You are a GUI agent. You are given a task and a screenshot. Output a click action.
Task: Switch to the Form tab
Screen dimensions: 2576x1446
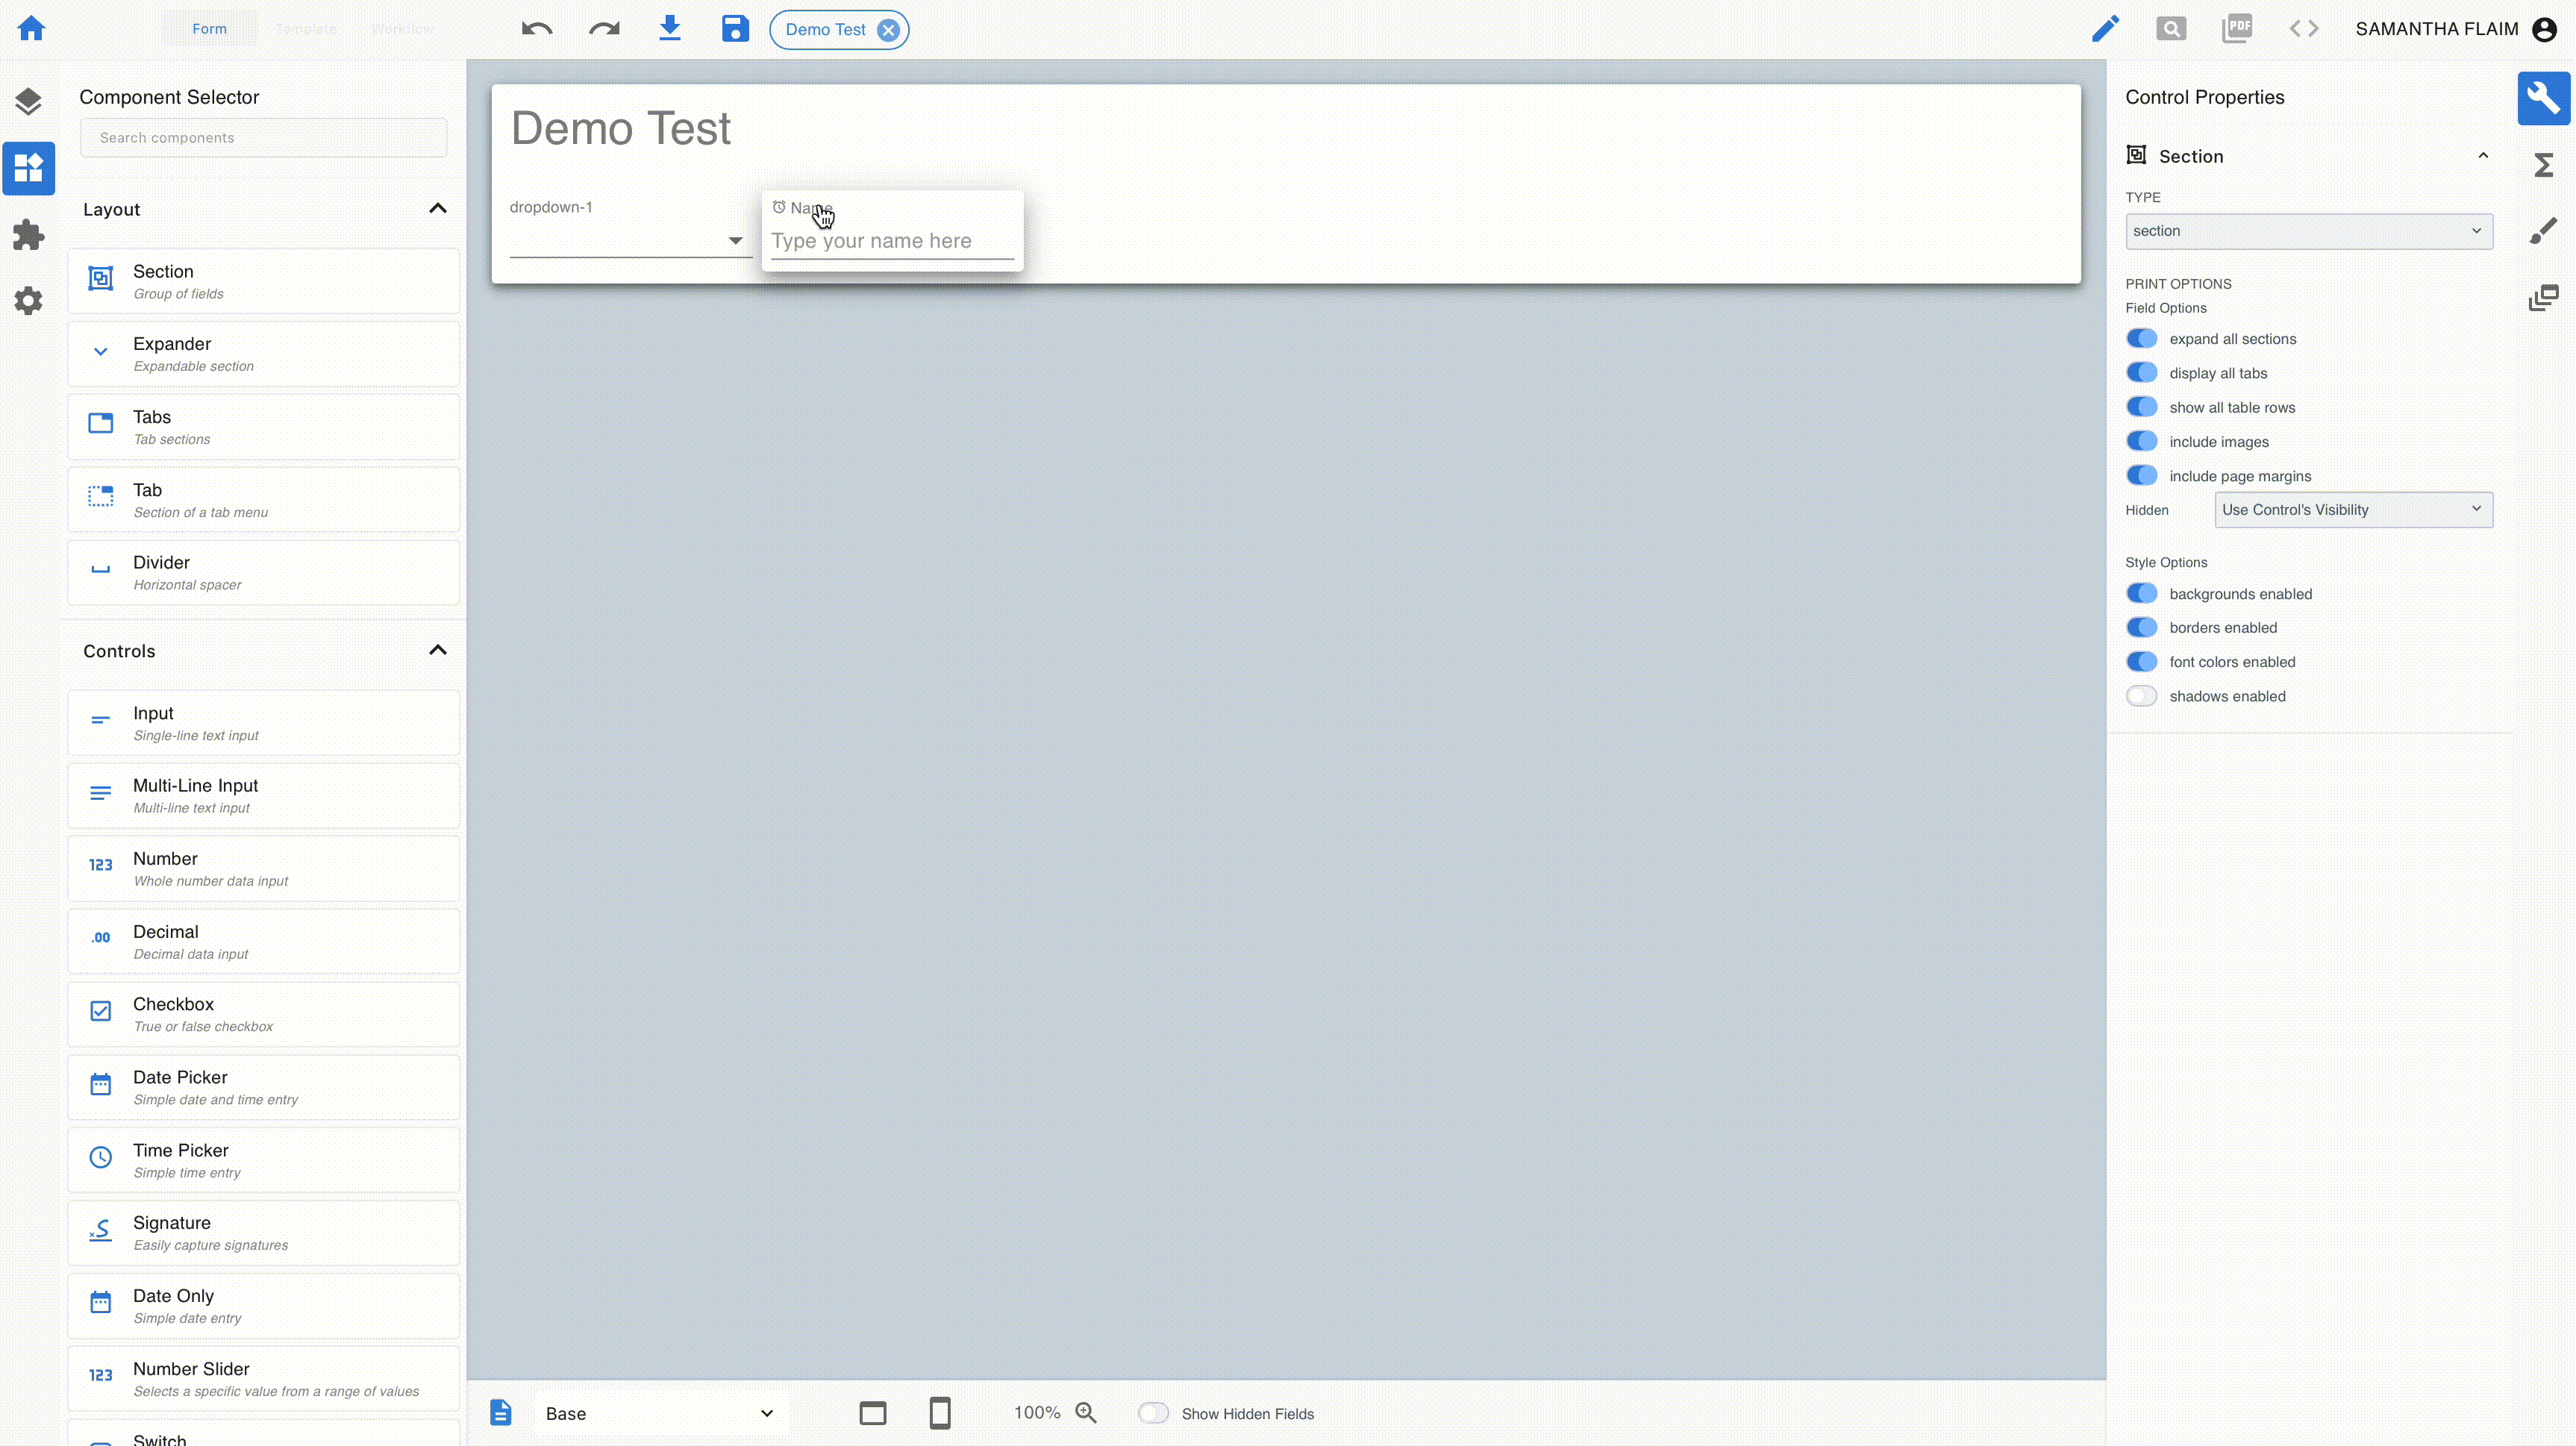pyautogui.click(x=209, y=29)
